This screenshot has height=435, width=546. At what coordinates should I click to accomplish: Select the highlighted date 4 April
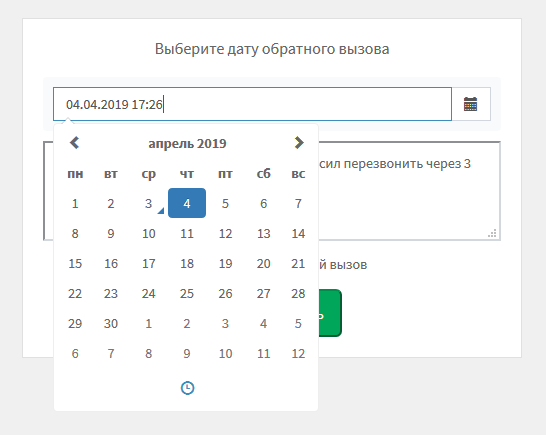(187, 203)
